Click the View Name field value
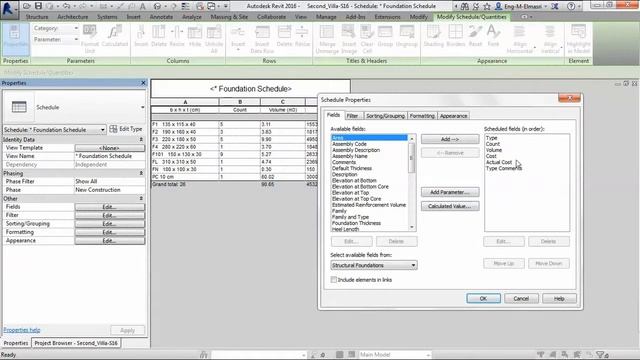Screen dimensions: 640x360 click(x=109, y=156)
